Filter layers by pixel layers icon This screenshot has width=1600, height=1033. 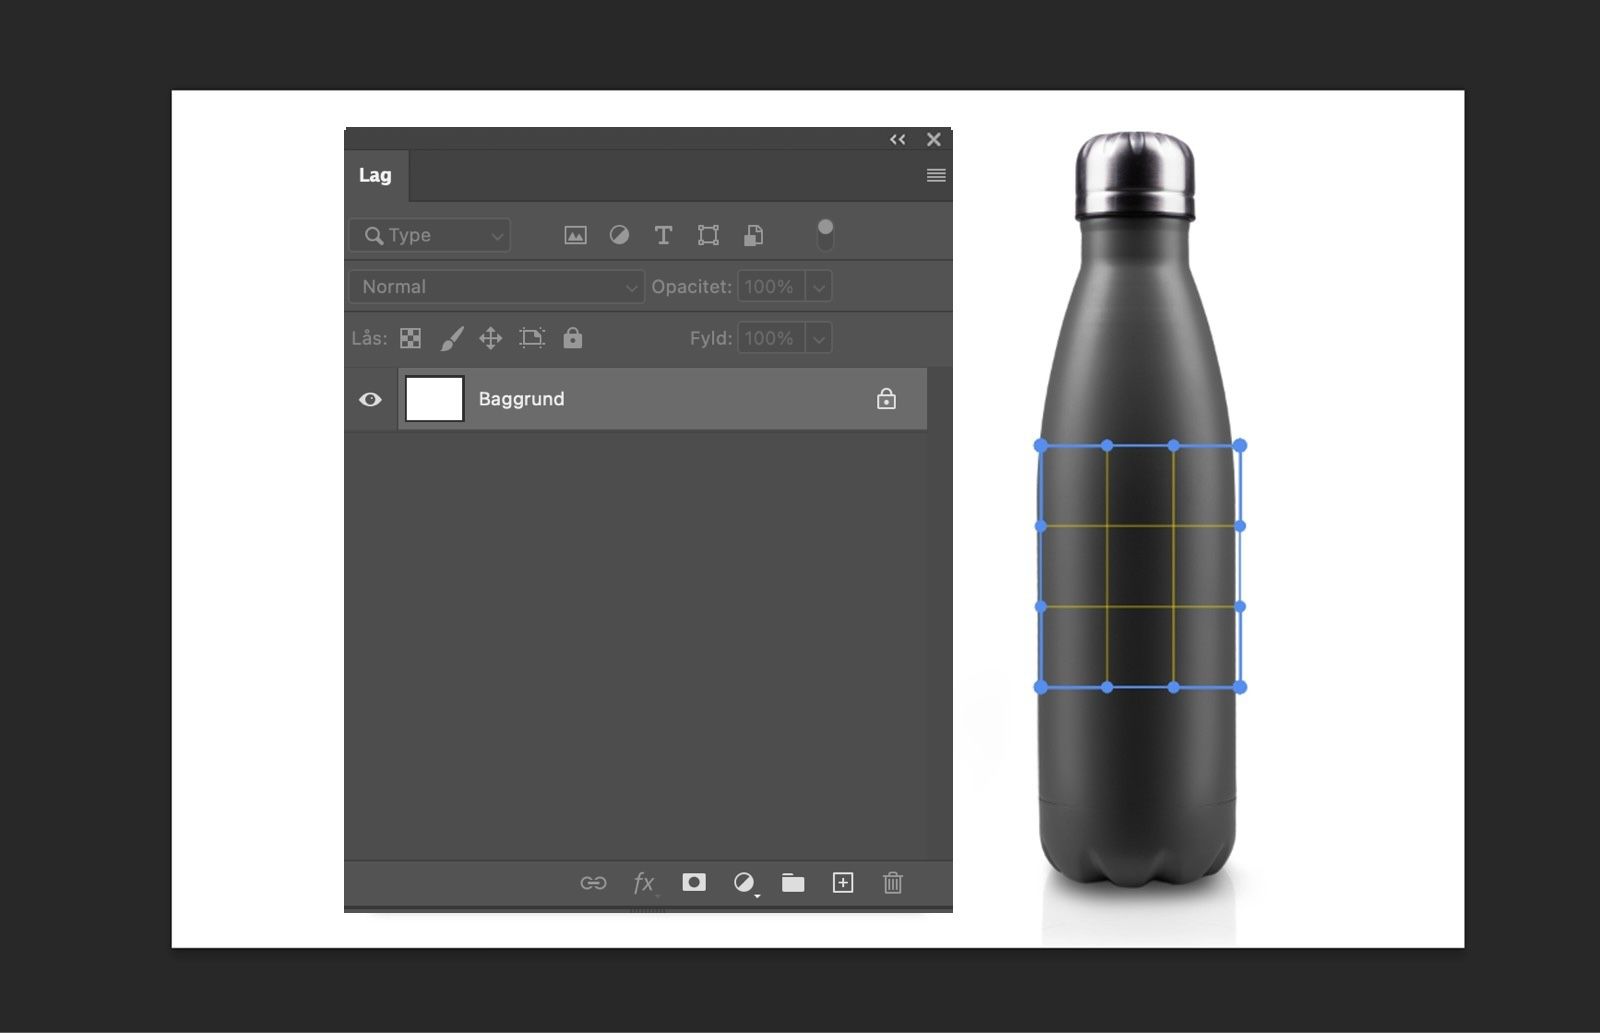pos(575,235)
